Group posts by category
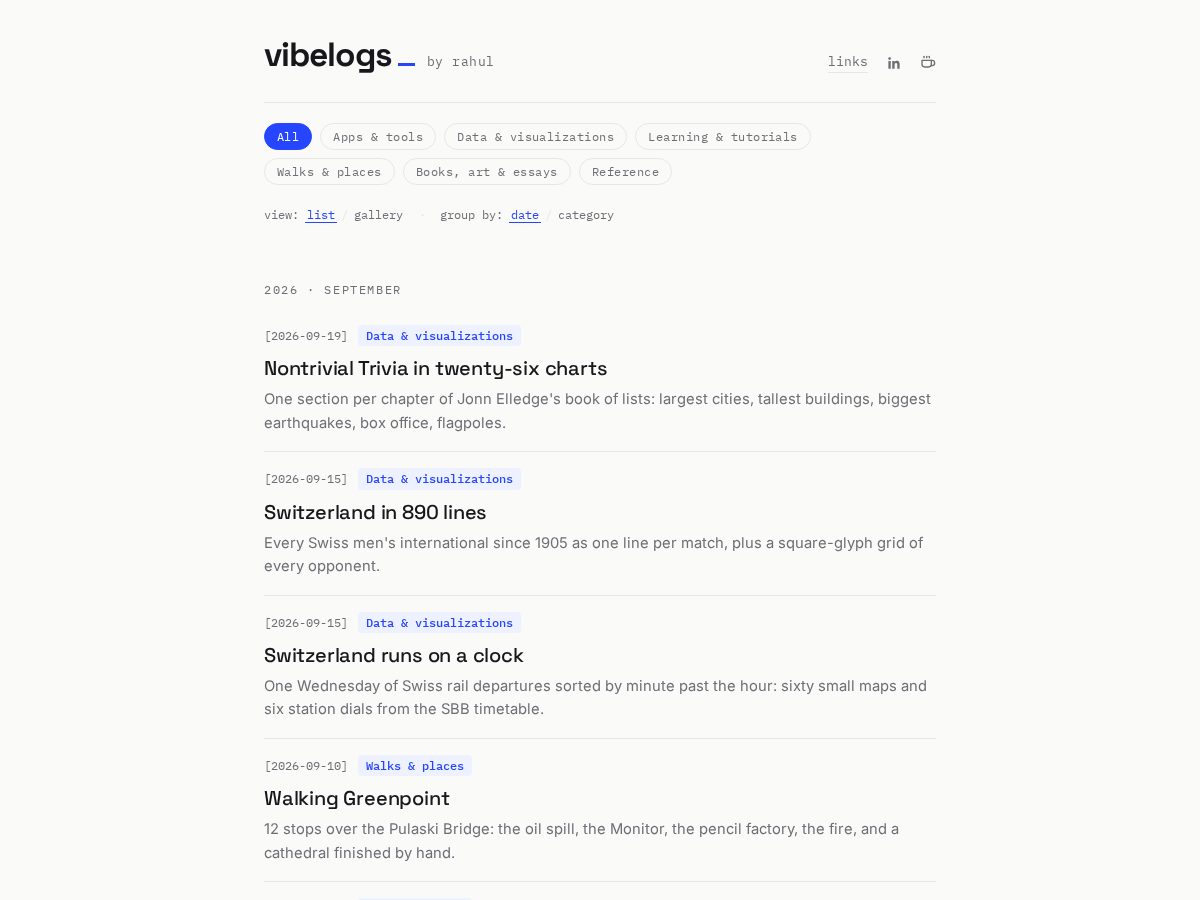The height and width of the screenshot is (900, 1200). coord(586,215)
